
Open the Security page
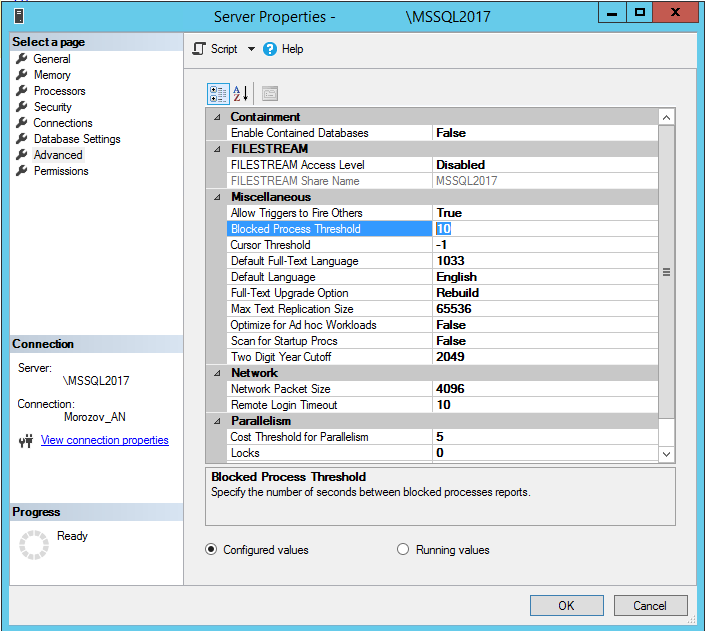coord(53,107)
